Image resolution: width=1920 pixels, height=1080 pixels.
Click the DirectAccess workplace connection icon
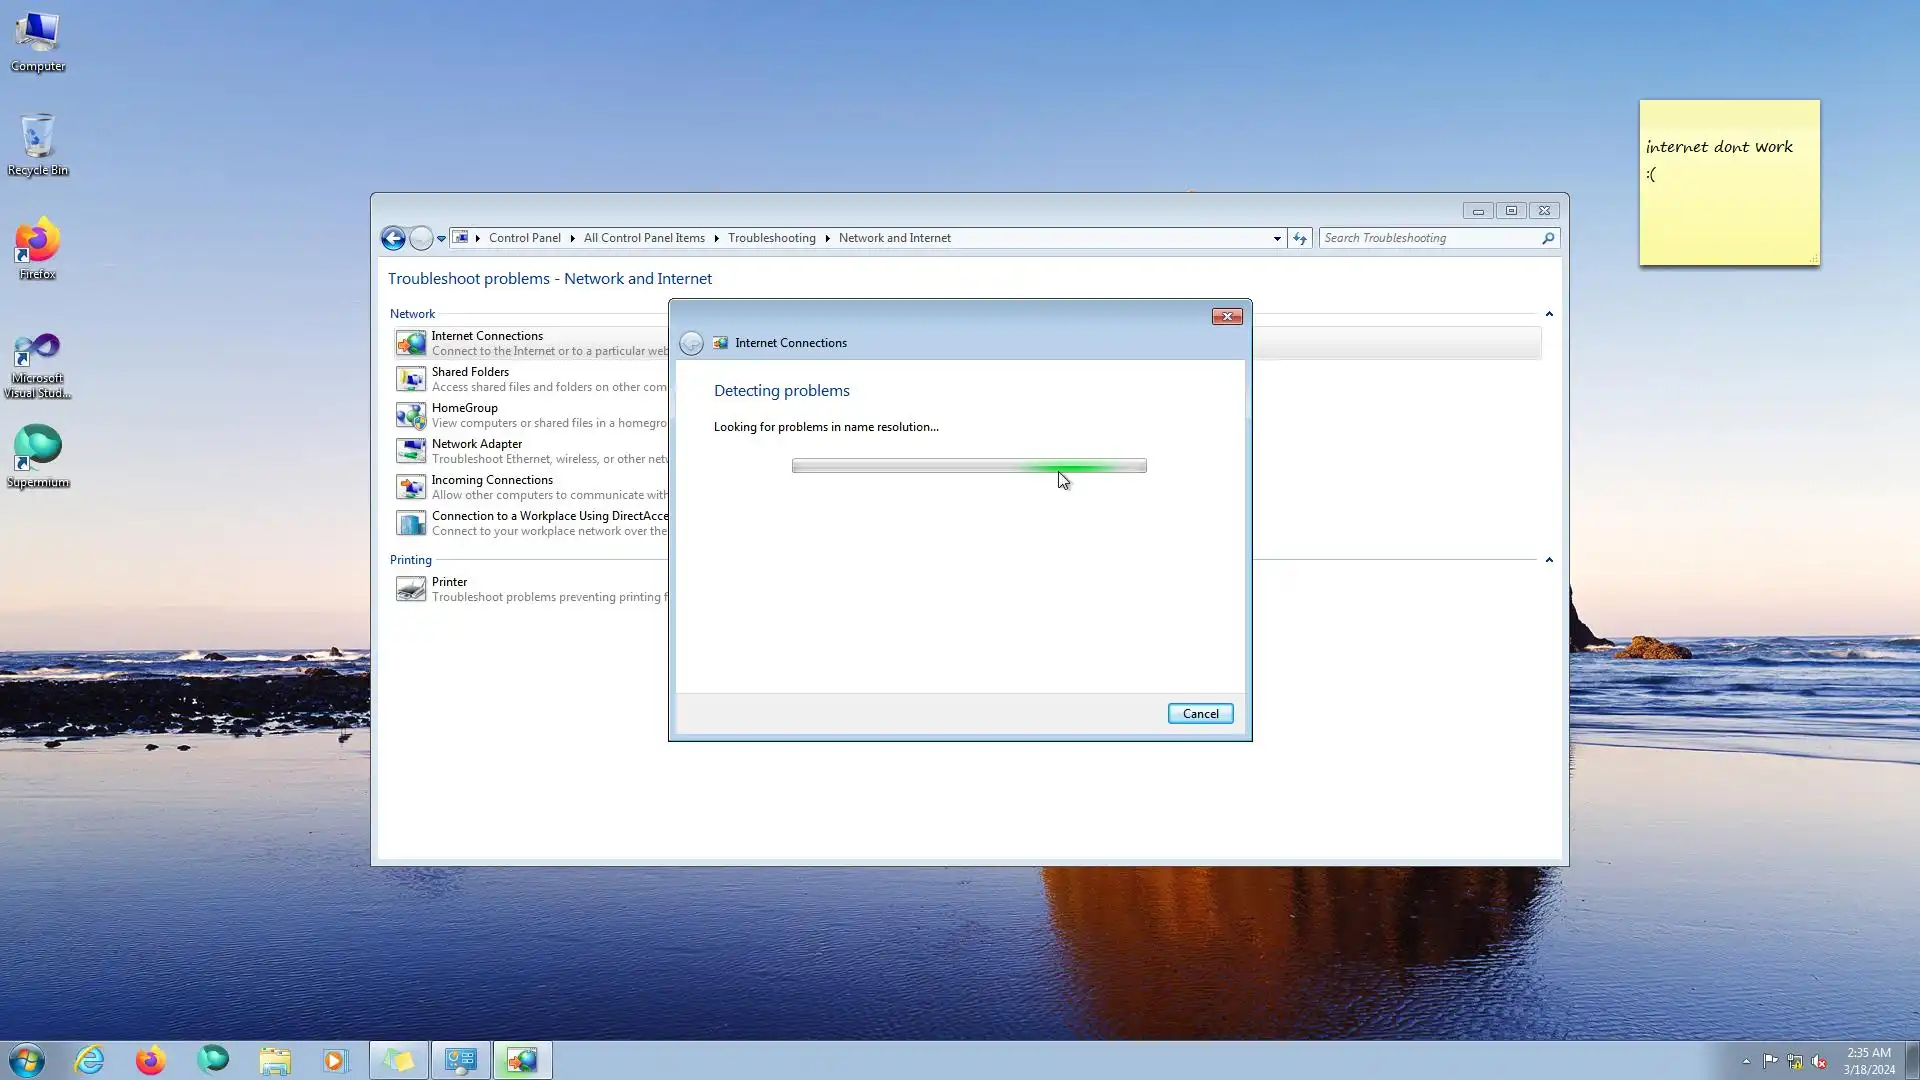(410, 523)
